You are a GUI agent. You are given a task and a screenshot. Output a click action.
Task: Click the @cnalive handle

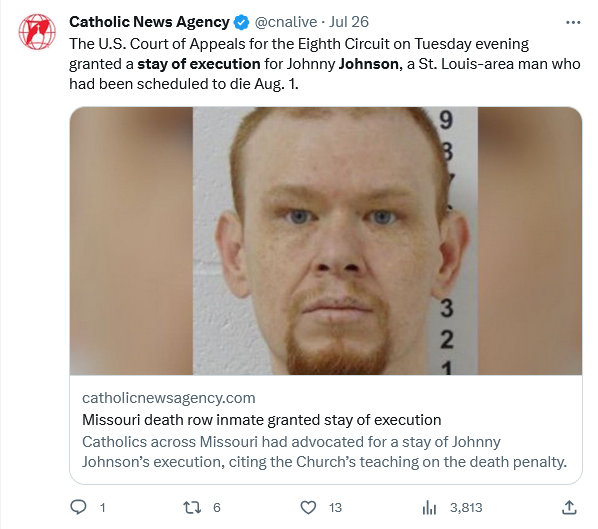[286, 22]
